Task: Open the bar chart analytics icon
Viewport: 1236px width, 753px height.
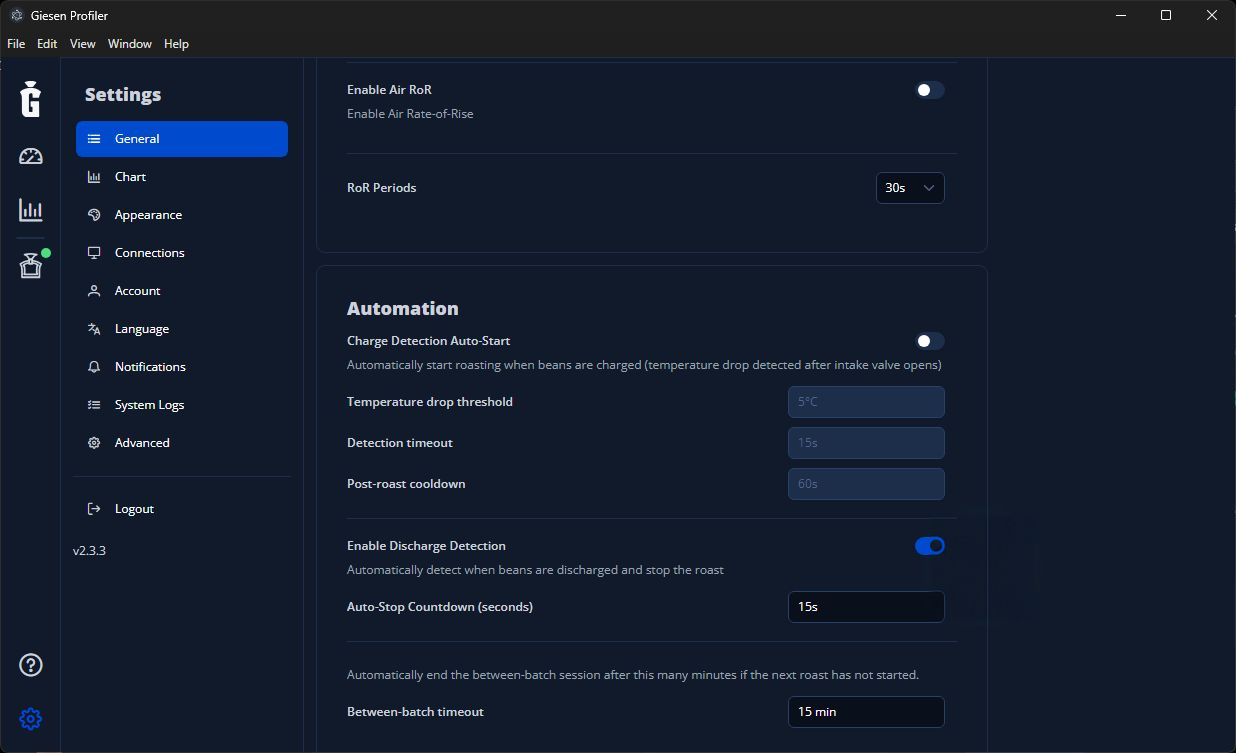Action: [x=31, y=210]
